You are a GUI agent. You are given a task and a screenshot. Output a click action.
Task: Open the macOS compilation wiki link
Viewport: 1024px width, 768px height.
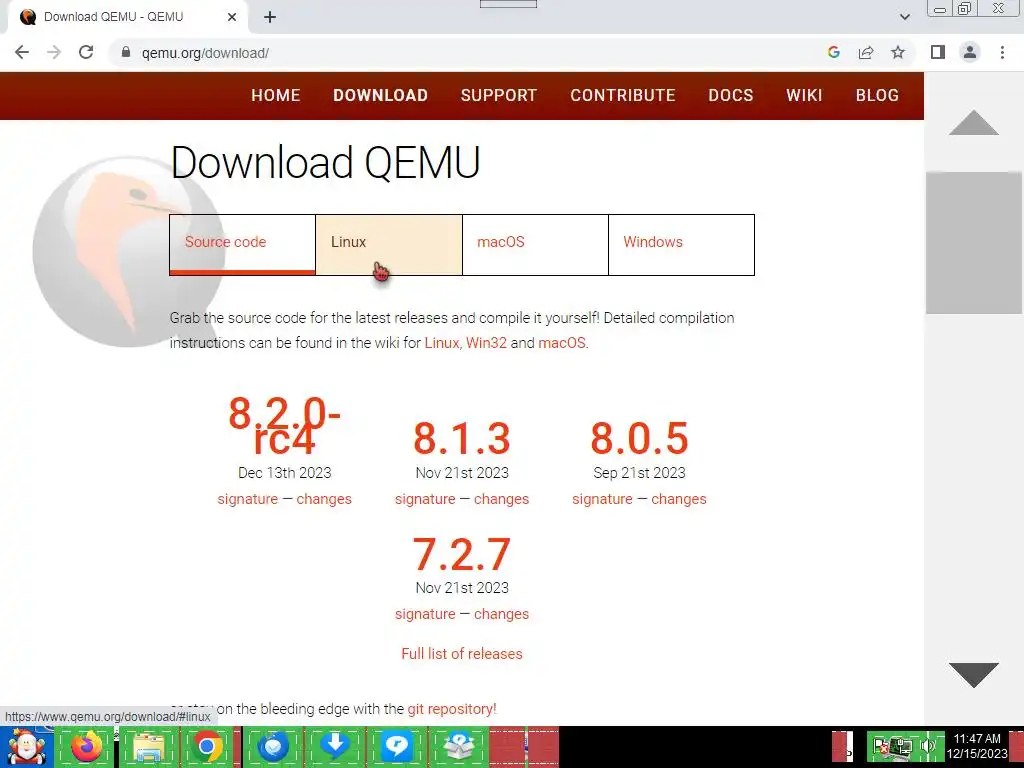(562, 343)
